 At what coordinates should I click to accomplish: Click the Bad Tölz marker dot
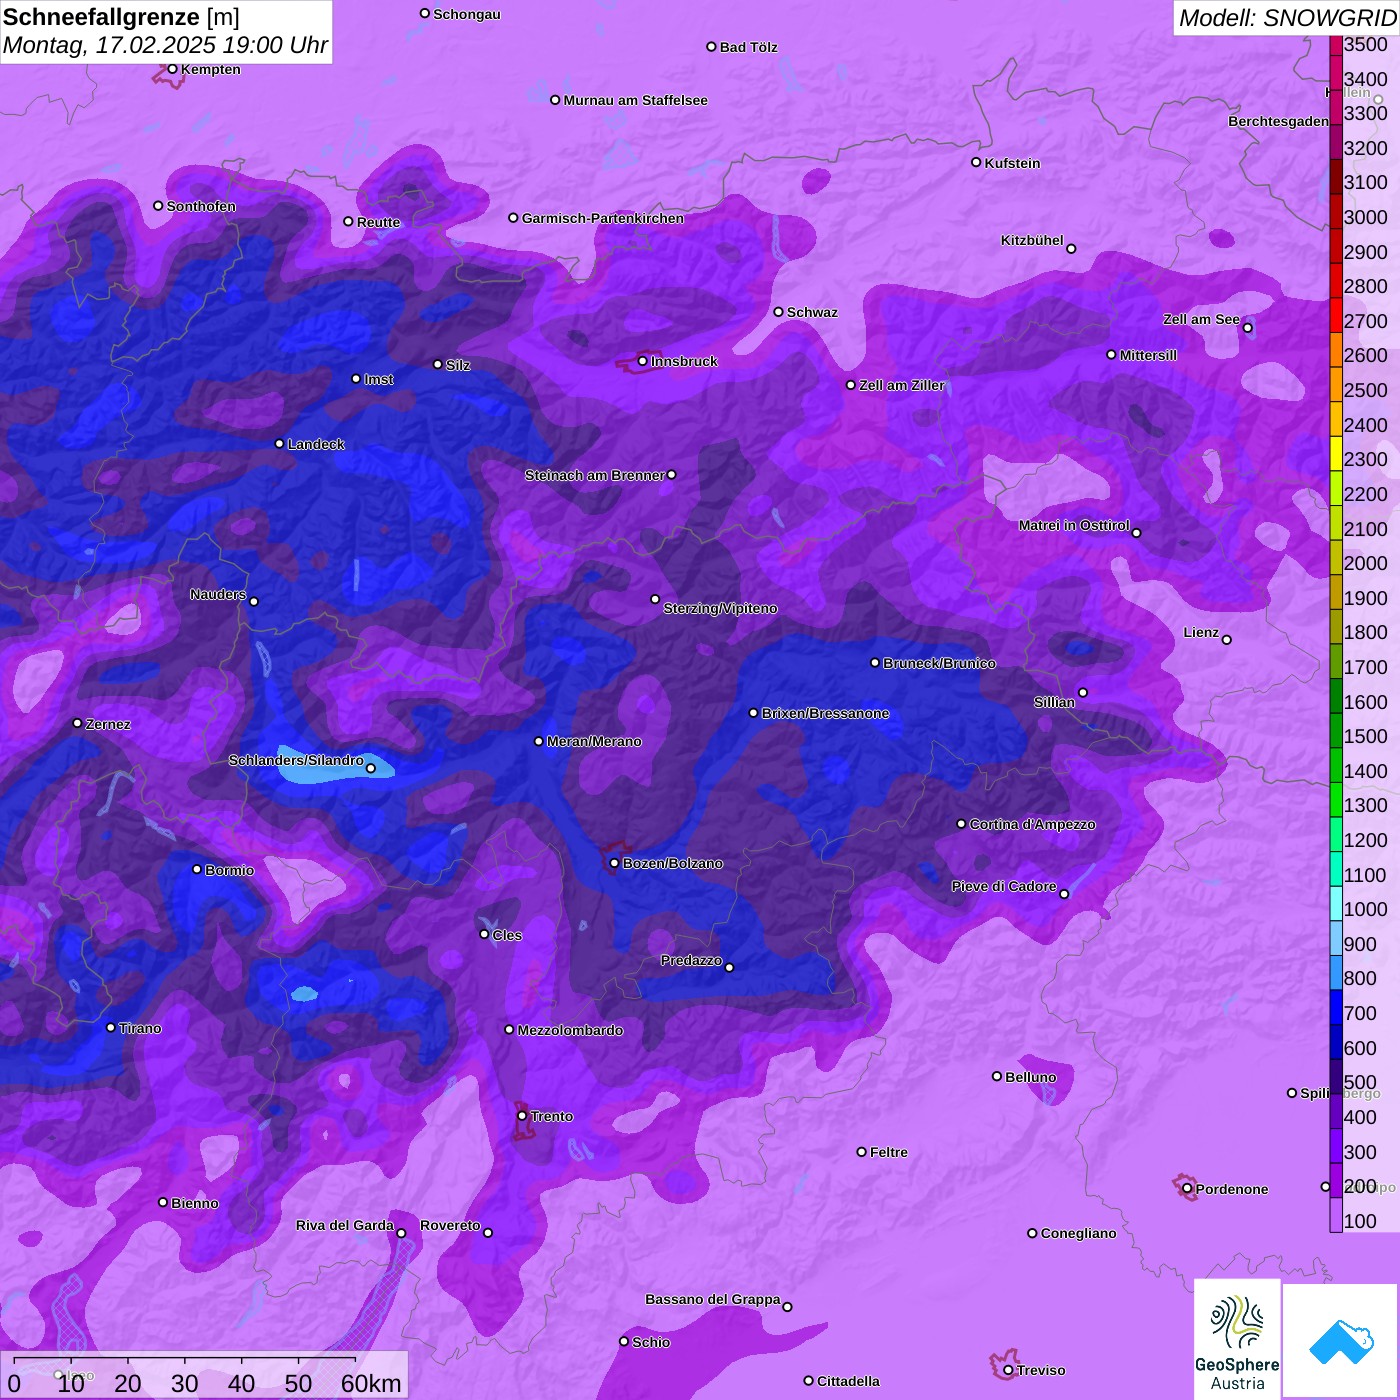click(x=711, y=47)
